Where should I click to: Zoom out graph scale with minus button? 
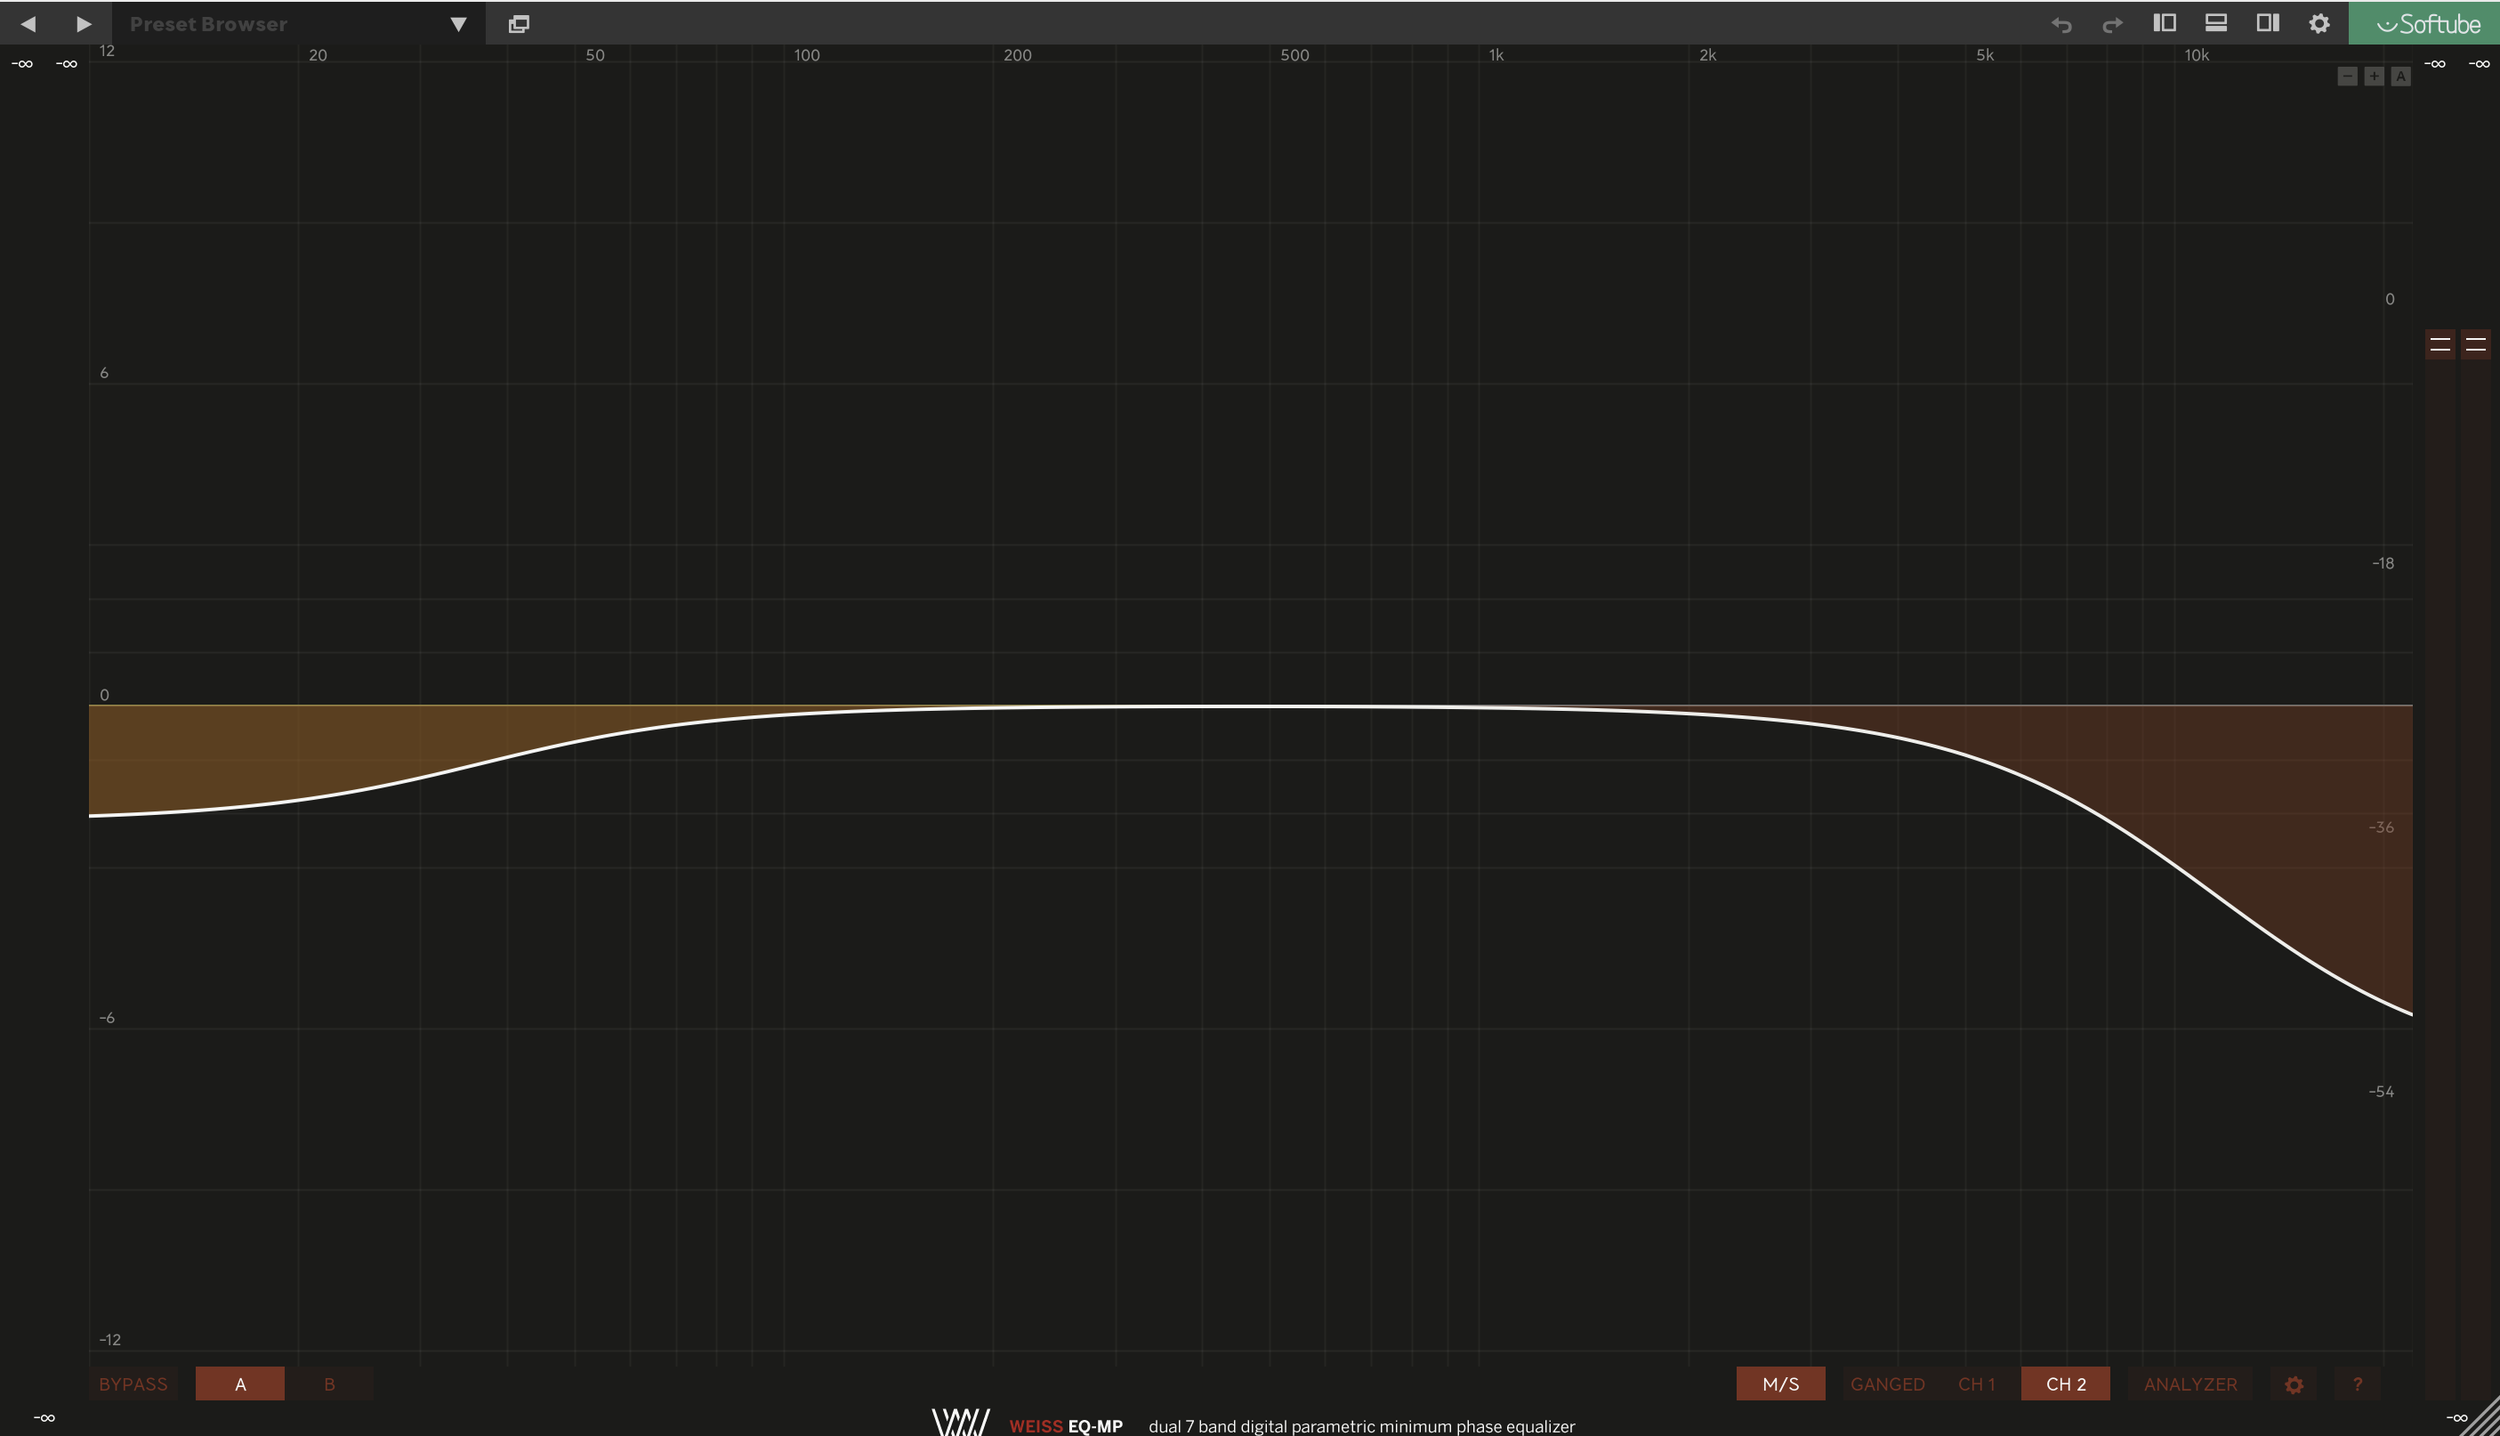pyautogui.click(x=2347, y=77)
